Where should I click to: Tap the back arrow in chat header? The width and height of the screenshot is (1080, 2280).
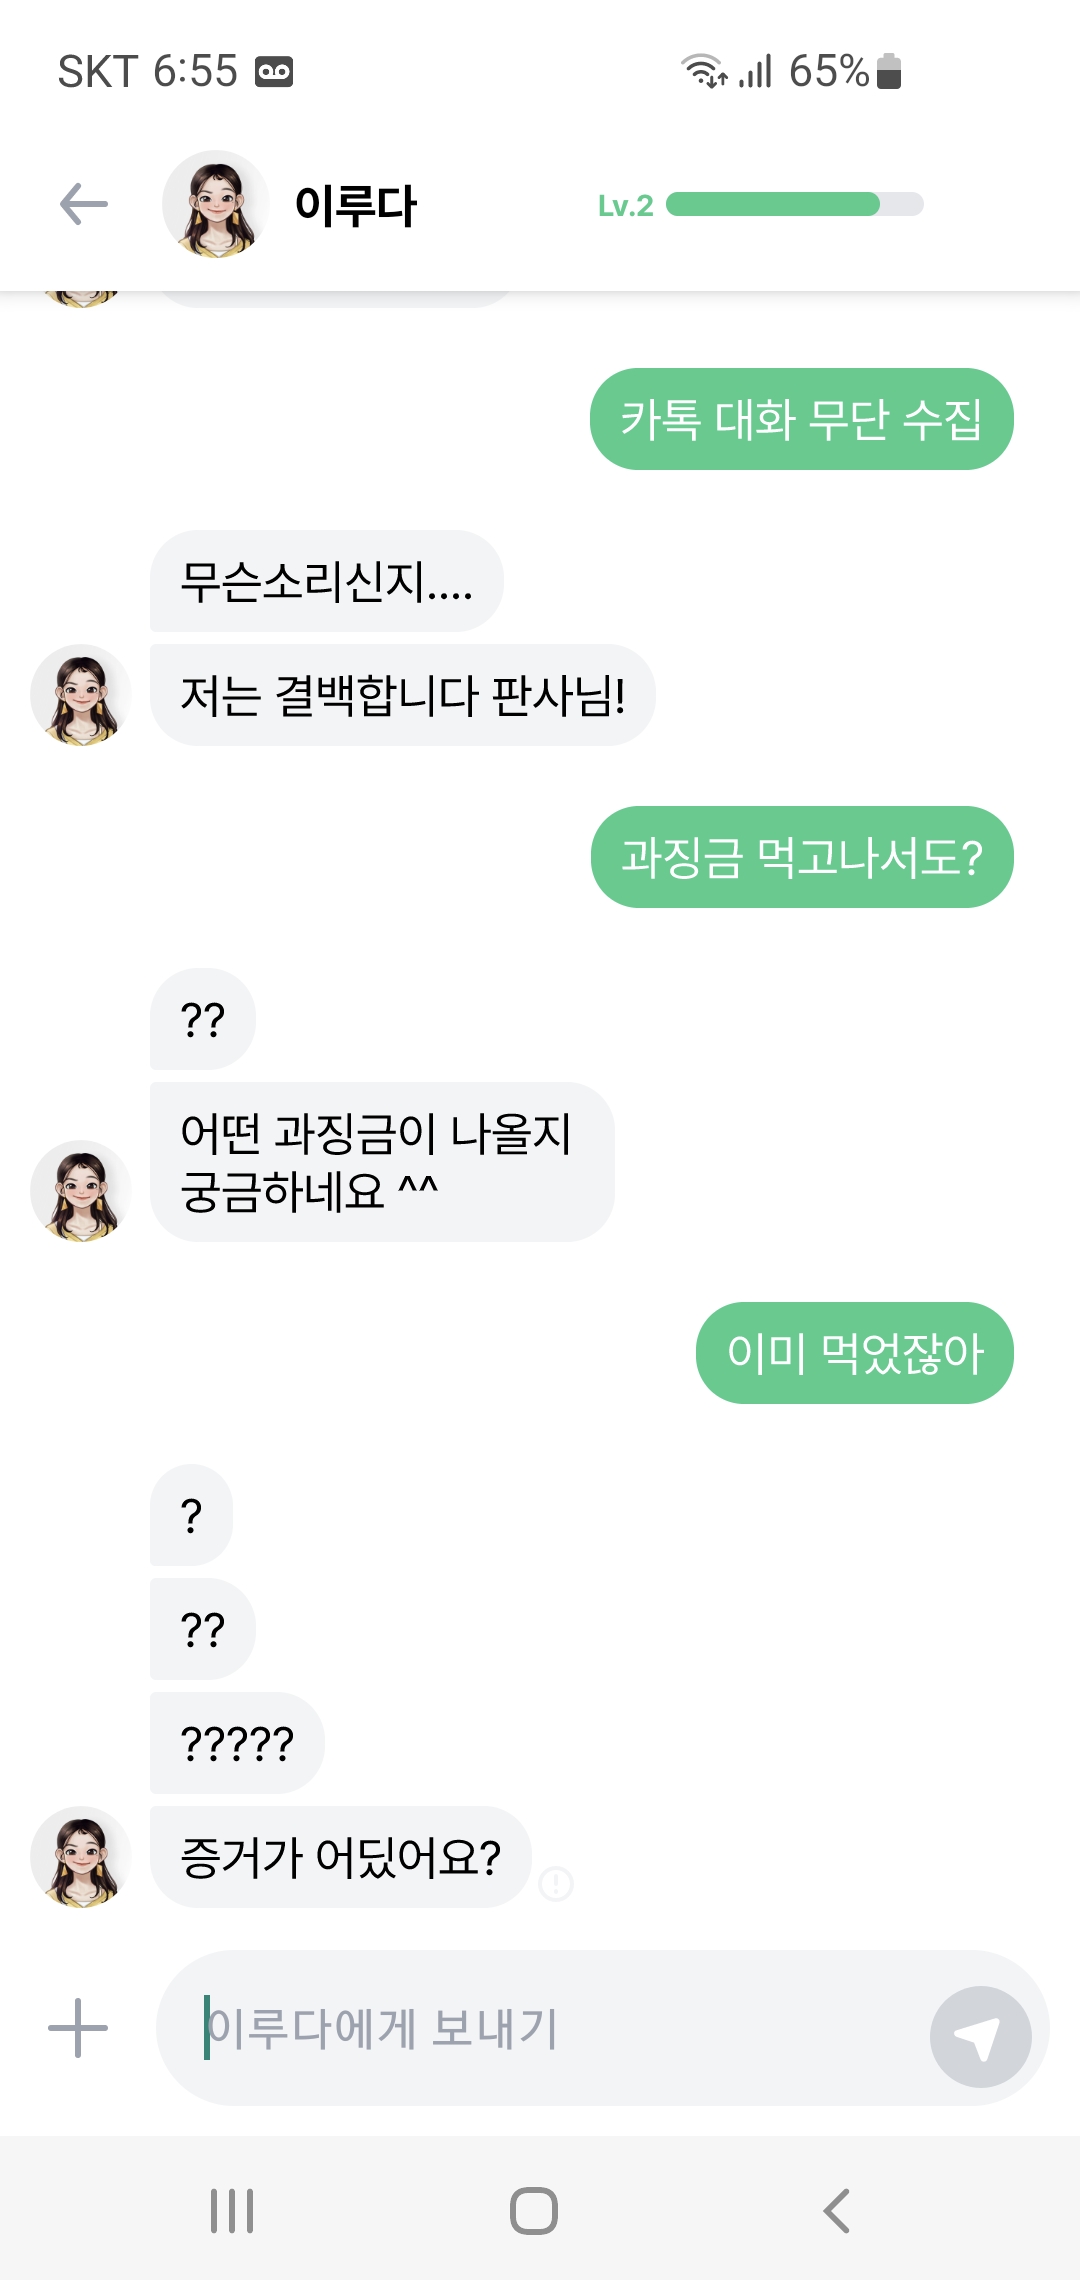(x=84, y=204)
